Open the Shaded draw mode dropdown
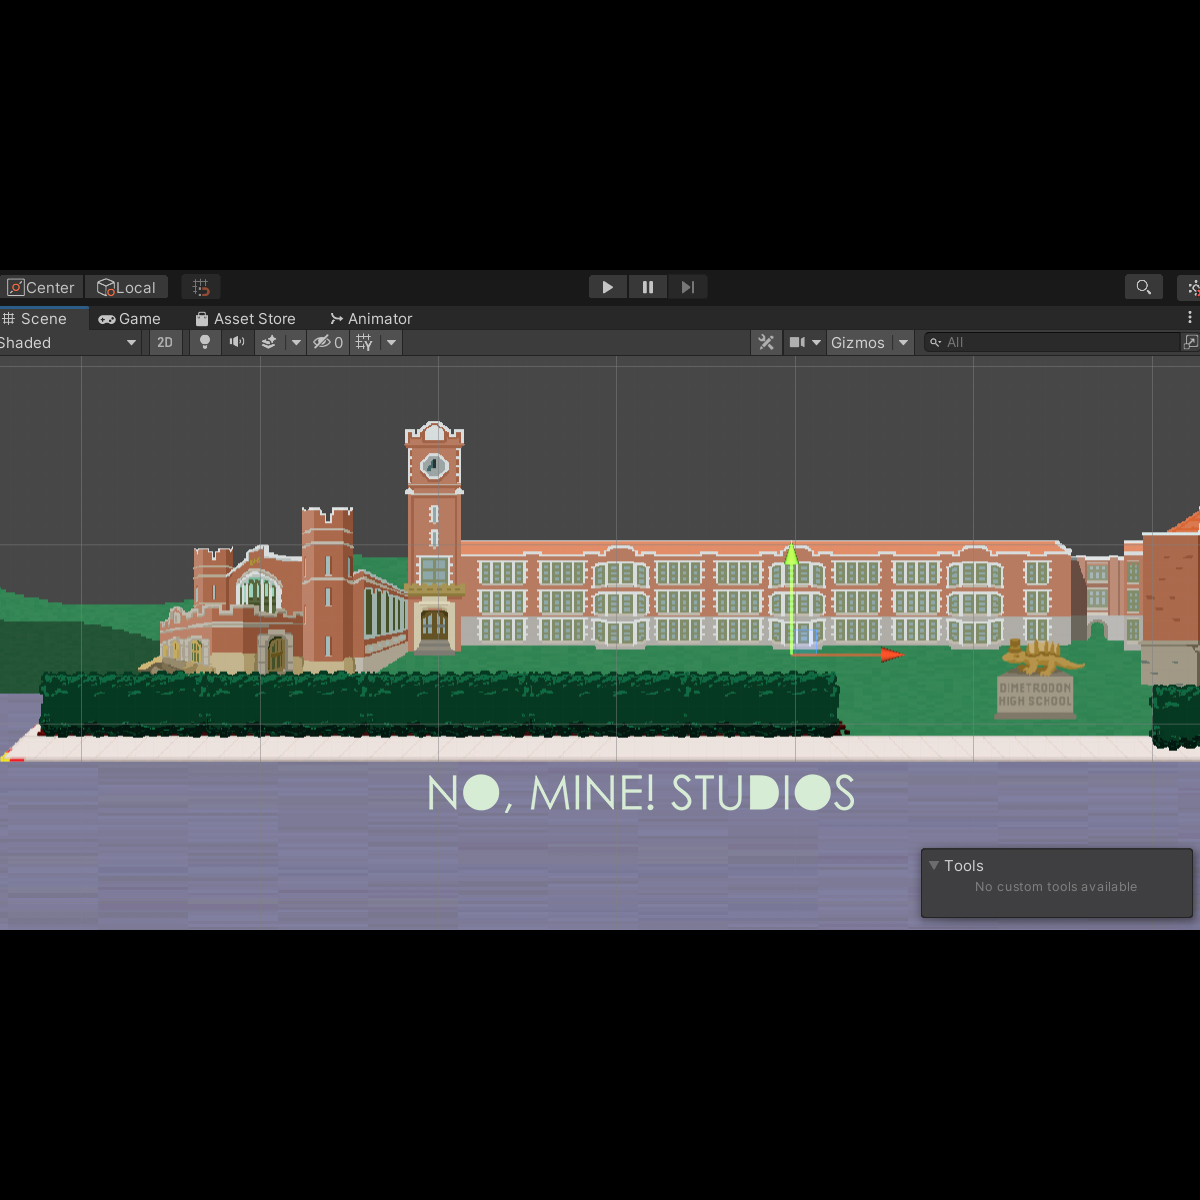This screenshot has width=1200, height=1200. [x=68, y=342]
